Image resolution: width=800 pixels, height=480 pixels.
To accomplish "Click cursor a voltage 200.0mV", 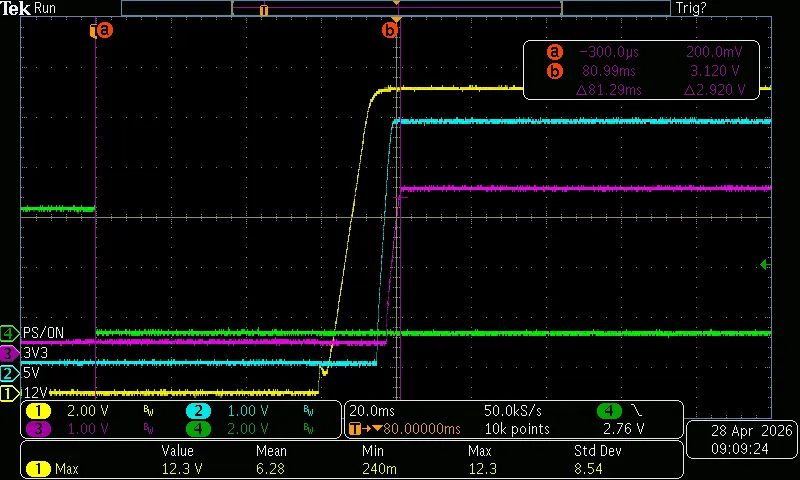I will pos(714,52).
